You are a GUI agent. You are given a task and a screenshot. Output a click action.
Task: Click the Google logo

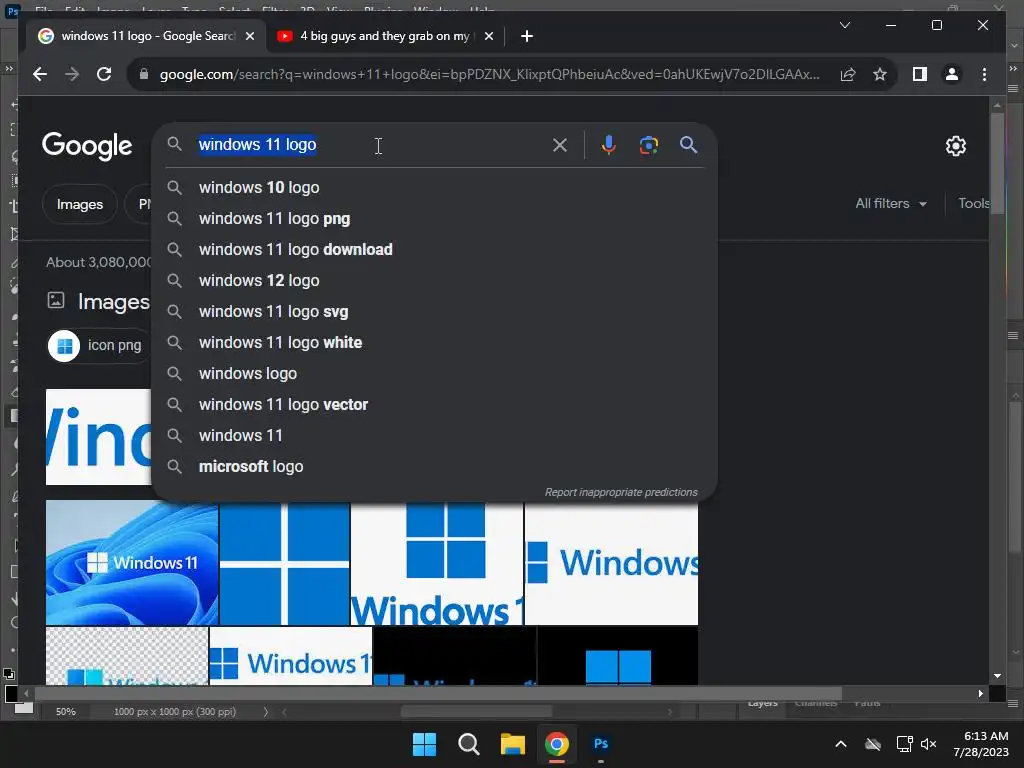point(87,146)
